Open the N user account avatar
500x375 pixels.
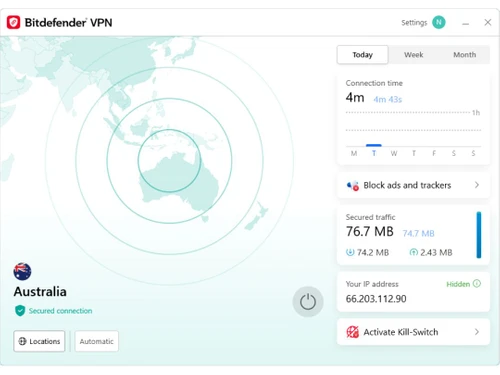click(439, 22)
